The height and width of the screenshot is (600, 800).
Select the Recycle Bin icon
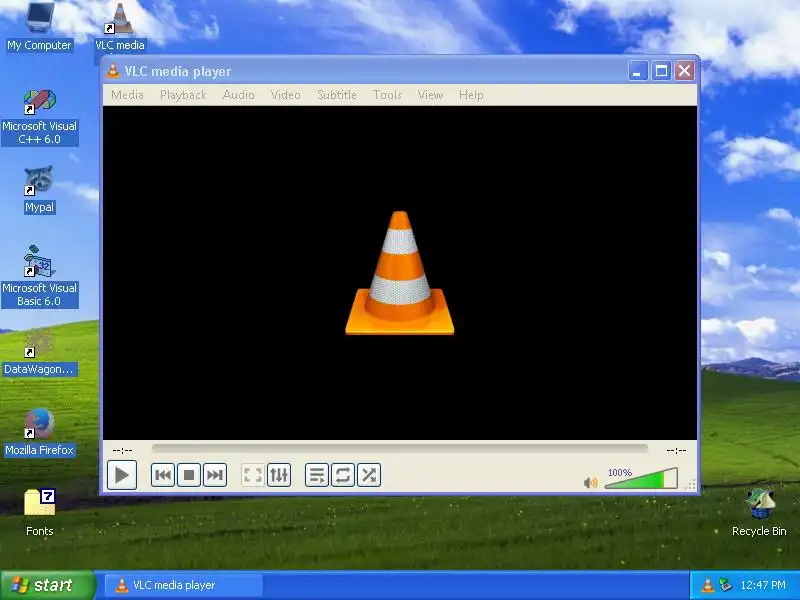click(x=759, y=512)
